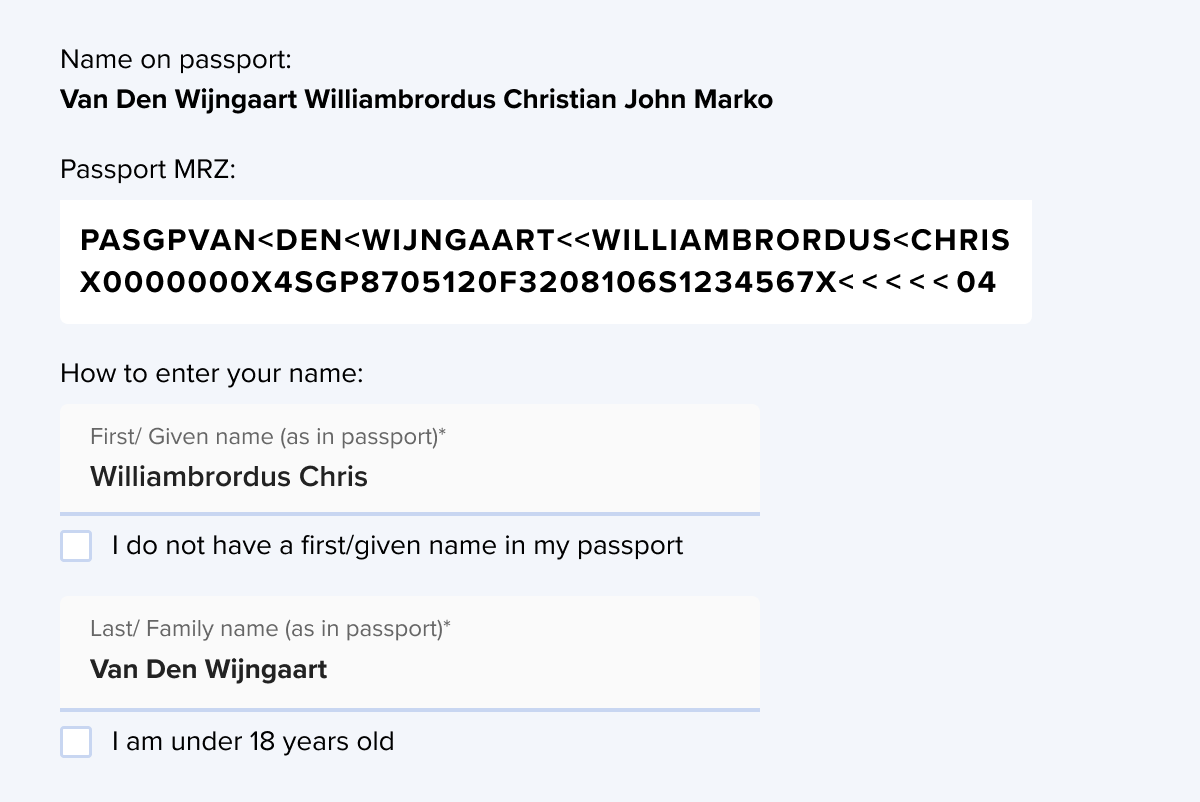The height and width of the screenshot is (802, 1200).
Task: Enable the under 18 years old checkbox
Action: [76, 742]
